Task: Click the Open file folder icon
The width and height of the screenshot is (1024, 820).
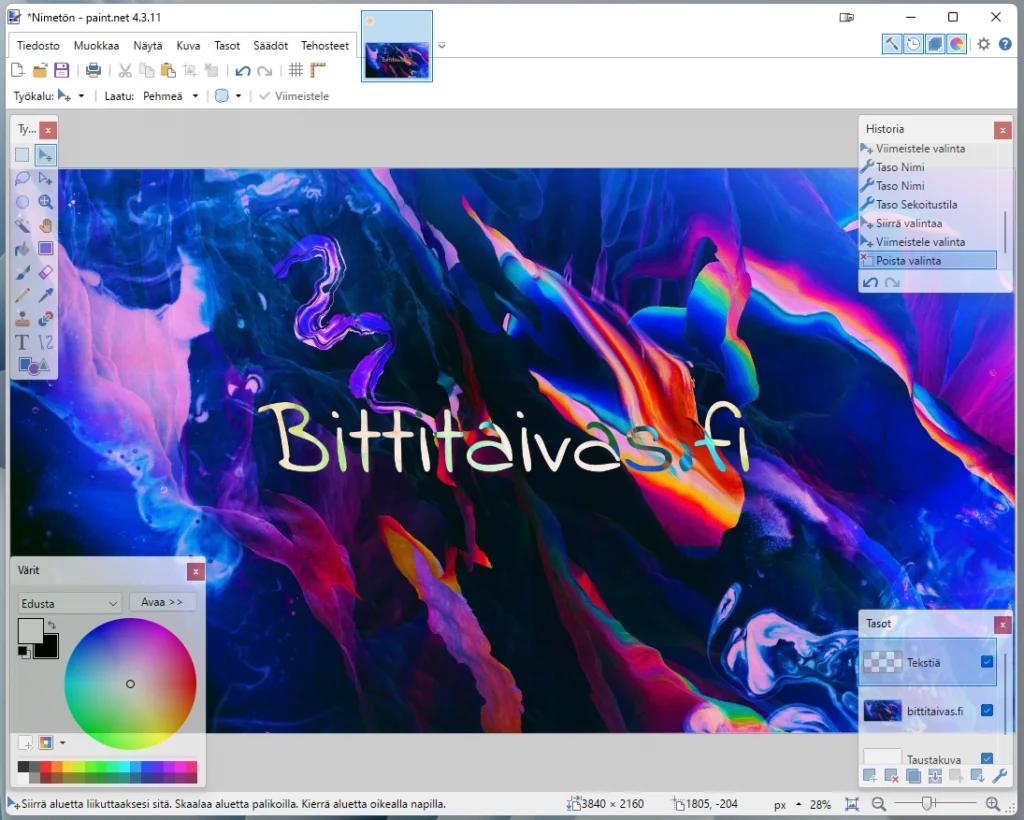Action: pos(40,70)
